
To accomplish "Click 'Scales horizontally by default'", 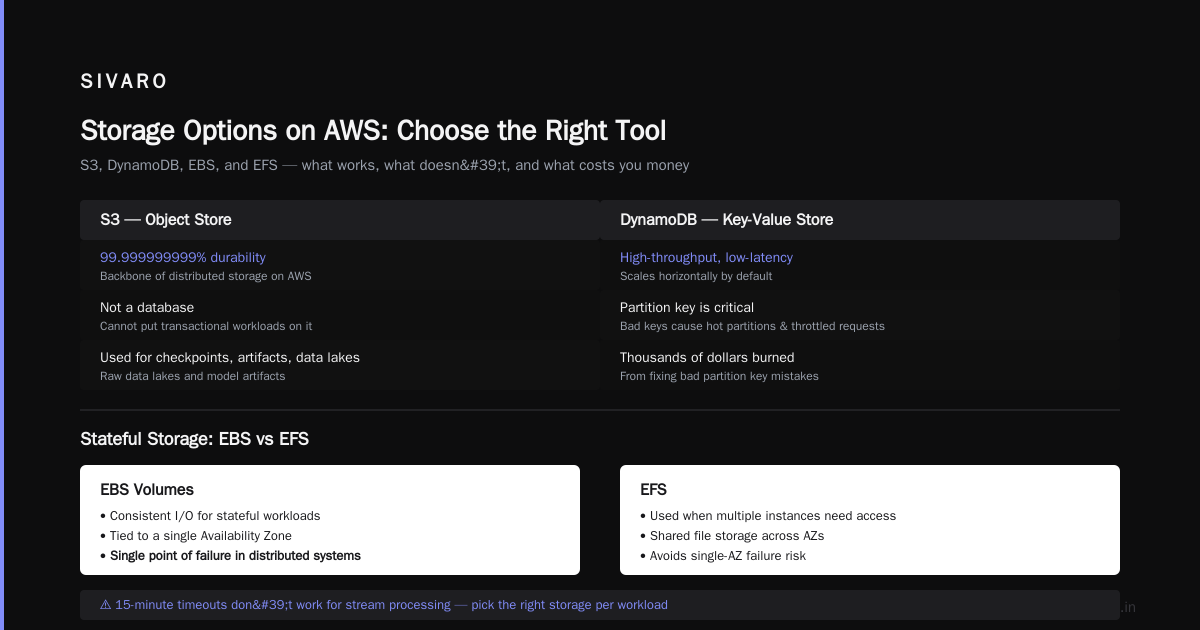I will (696, 276).
